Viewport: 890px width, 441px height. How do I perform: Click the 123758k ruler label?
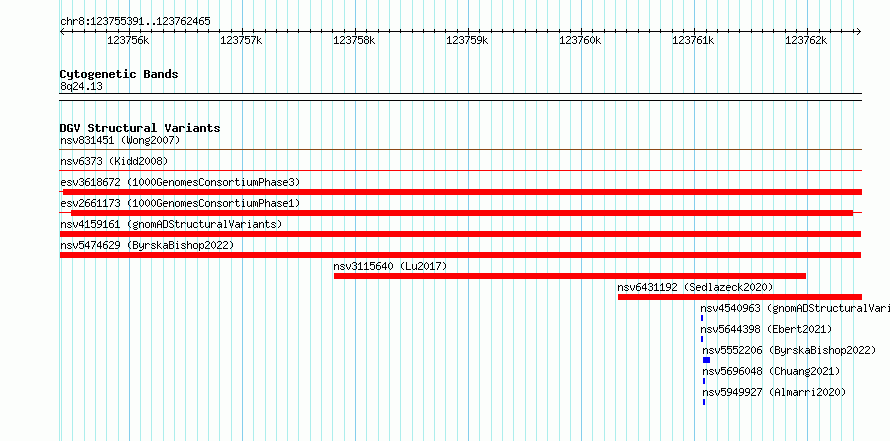(354, 41)
